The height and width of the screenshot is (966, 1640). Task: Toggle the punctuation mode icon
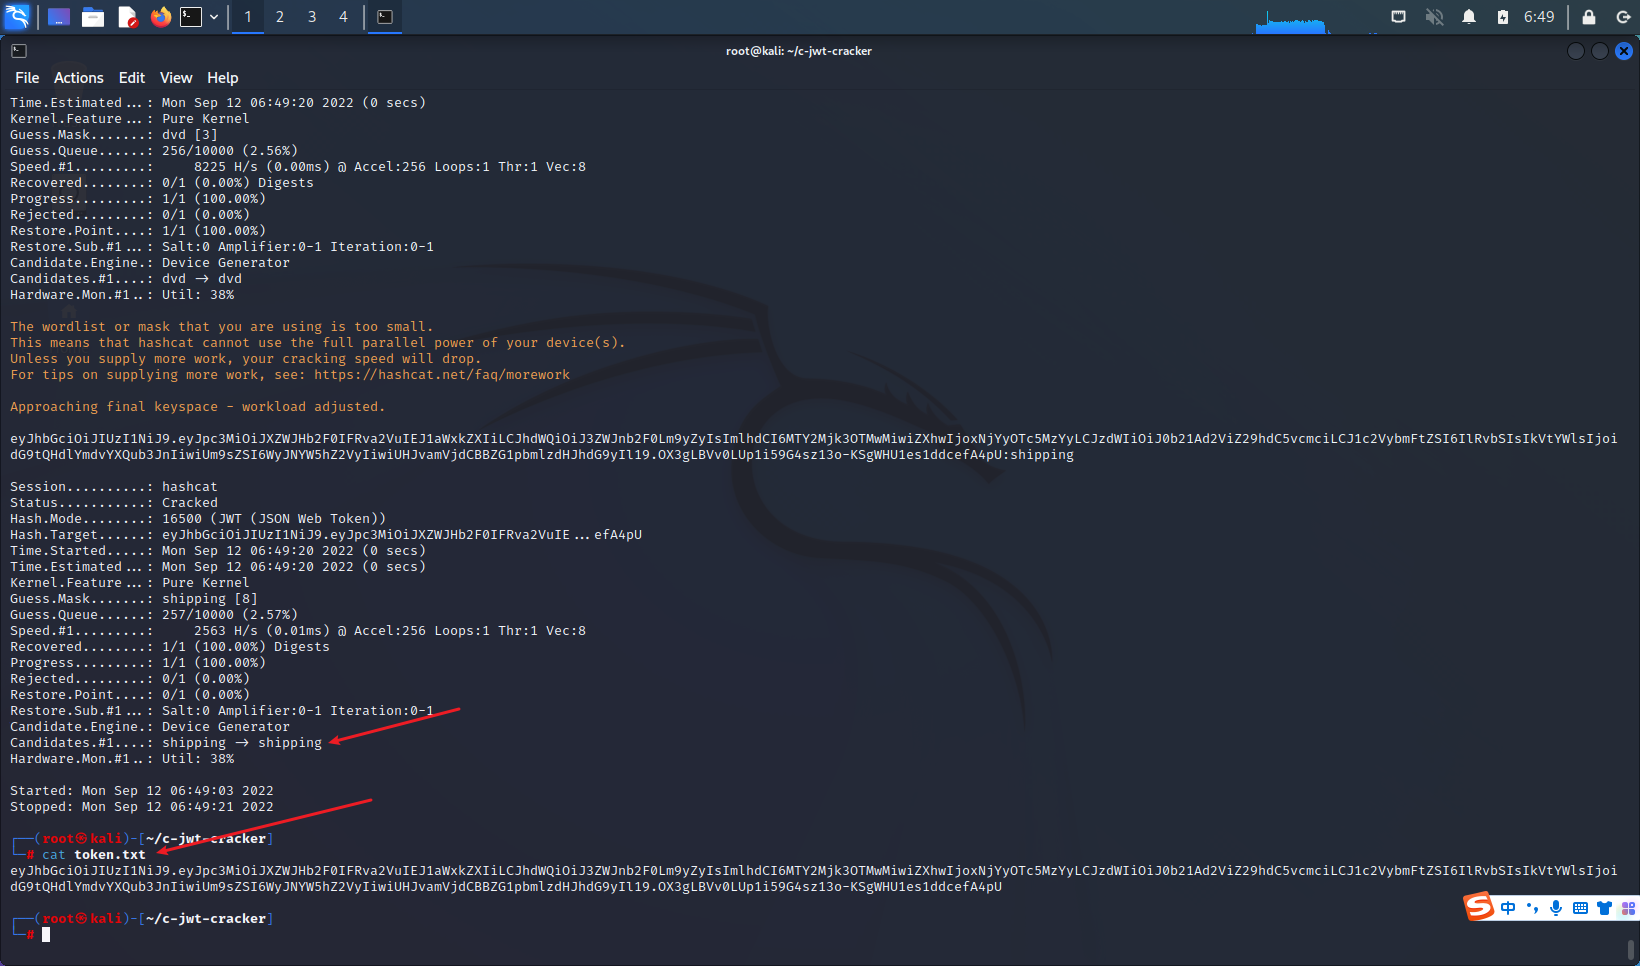click(1532, 908)
